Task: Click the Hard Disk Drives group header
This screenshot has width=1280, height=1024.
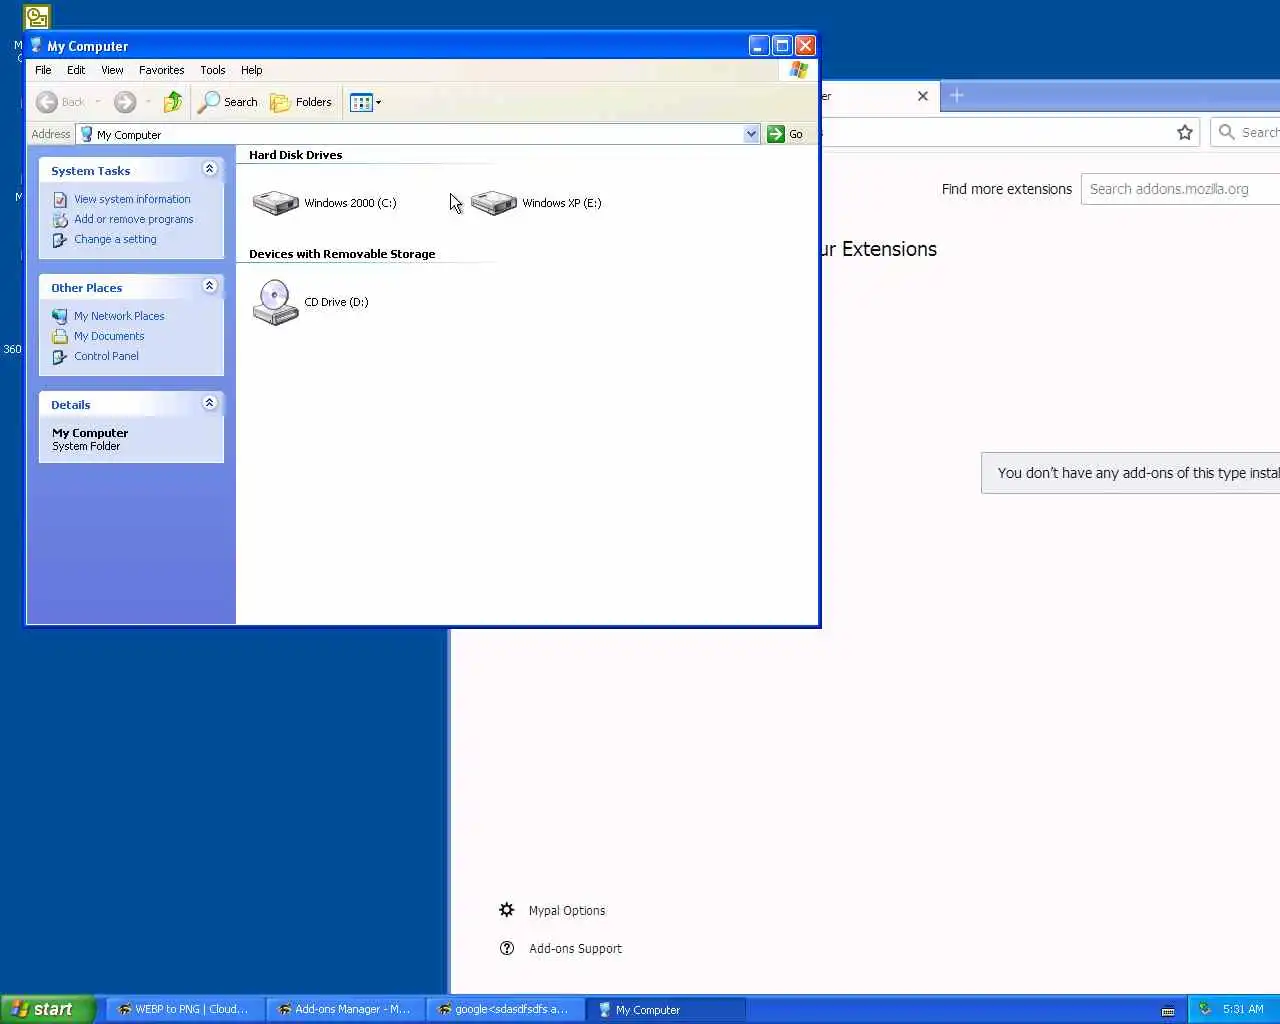Action: 295,155
